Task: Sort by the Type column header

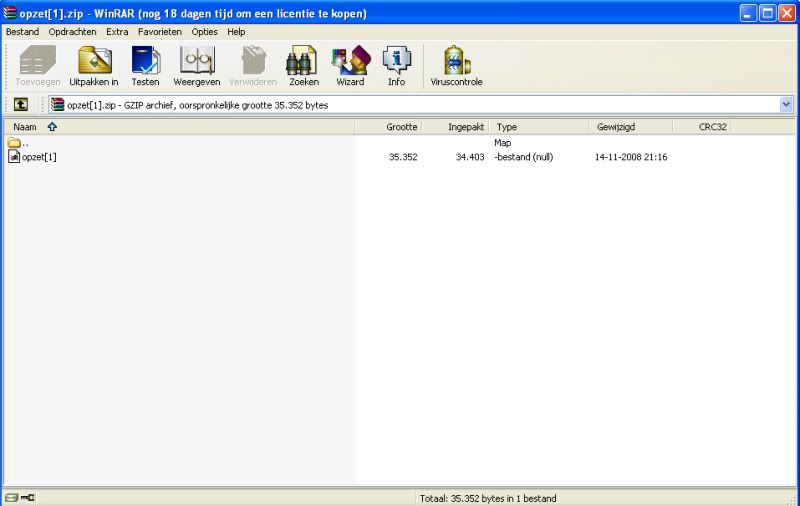Action: click(539, 127)
